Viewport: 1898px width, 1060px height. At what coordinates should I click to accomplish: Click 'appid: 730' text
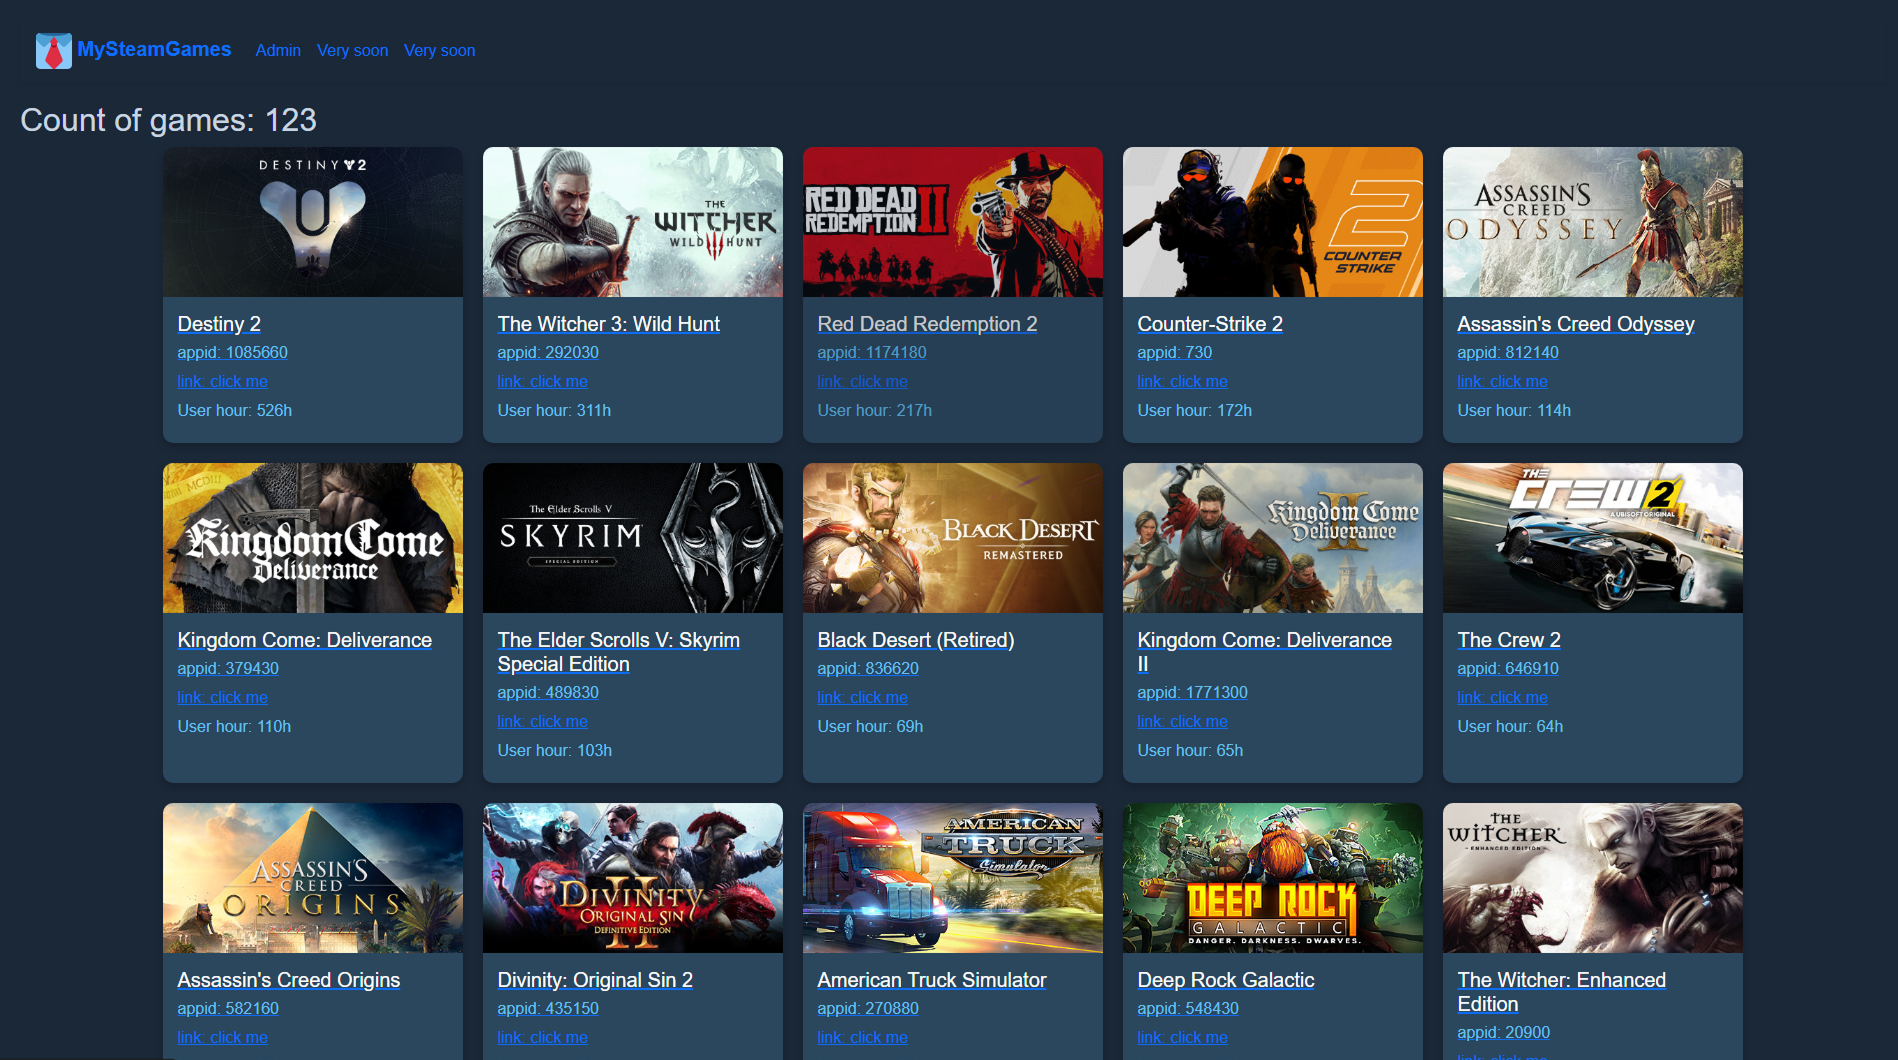click(x=1174, y=353)
